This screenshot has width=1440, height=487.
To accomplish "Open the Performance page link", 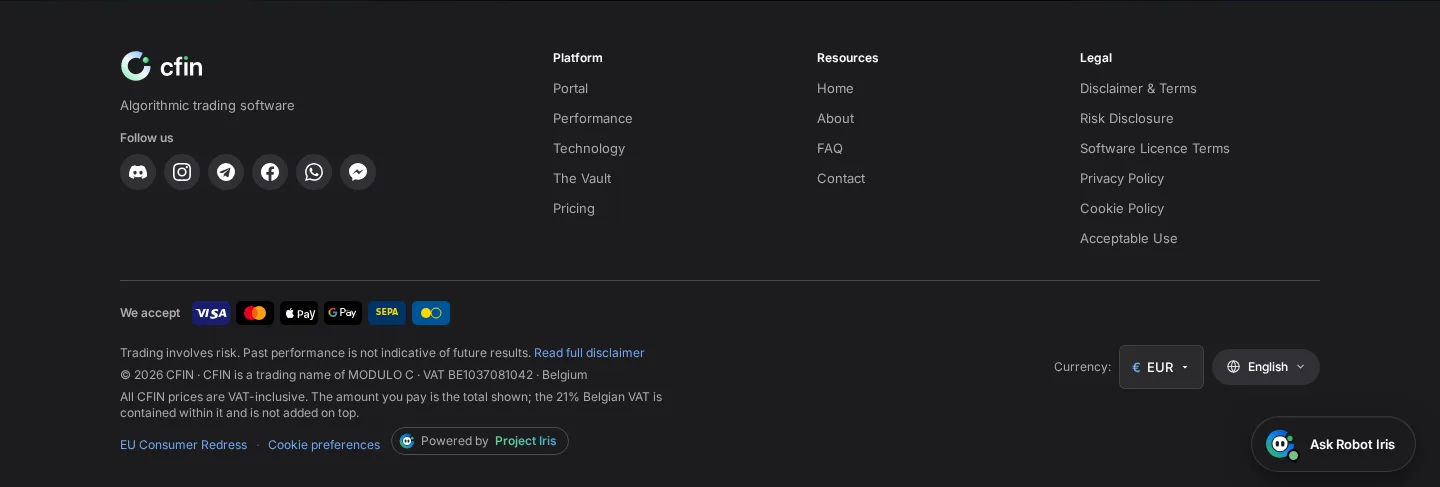I will click(x=593, y=118).
